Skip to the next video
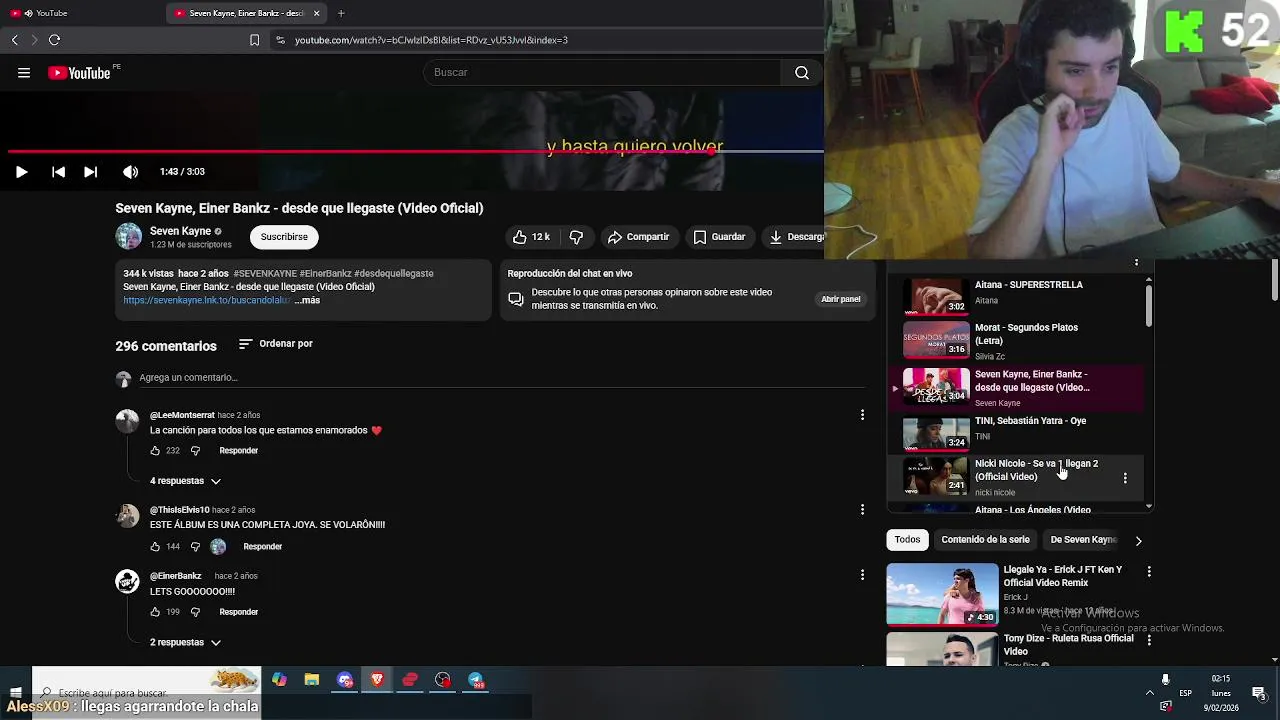Viewport: 1280px width, 720px height. coord(90,172)
